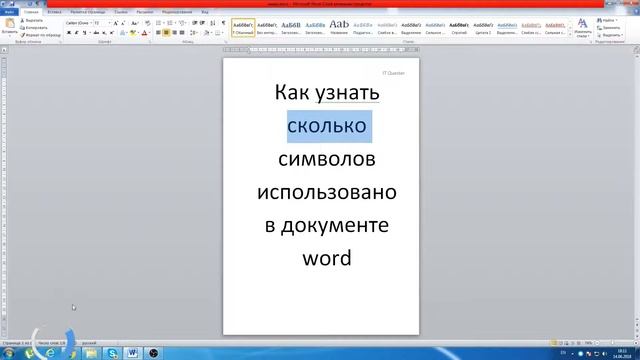640x360 pixels.
Task: Adjust the zoom slider in status bar
Action: [x=612, y=343]
